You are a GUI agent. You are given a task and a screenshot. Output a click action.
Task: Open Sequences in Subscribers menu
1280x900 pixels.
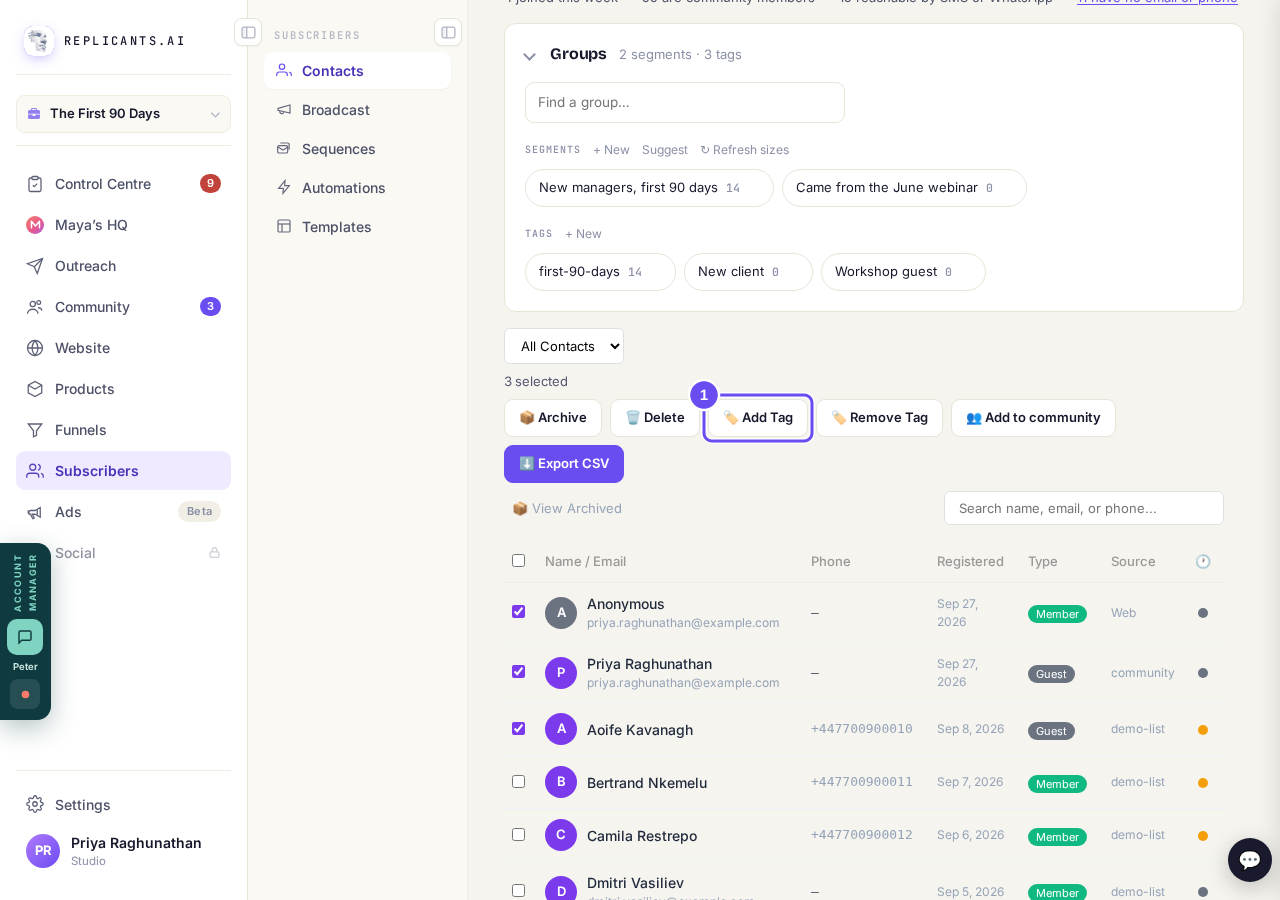(357, 149)
